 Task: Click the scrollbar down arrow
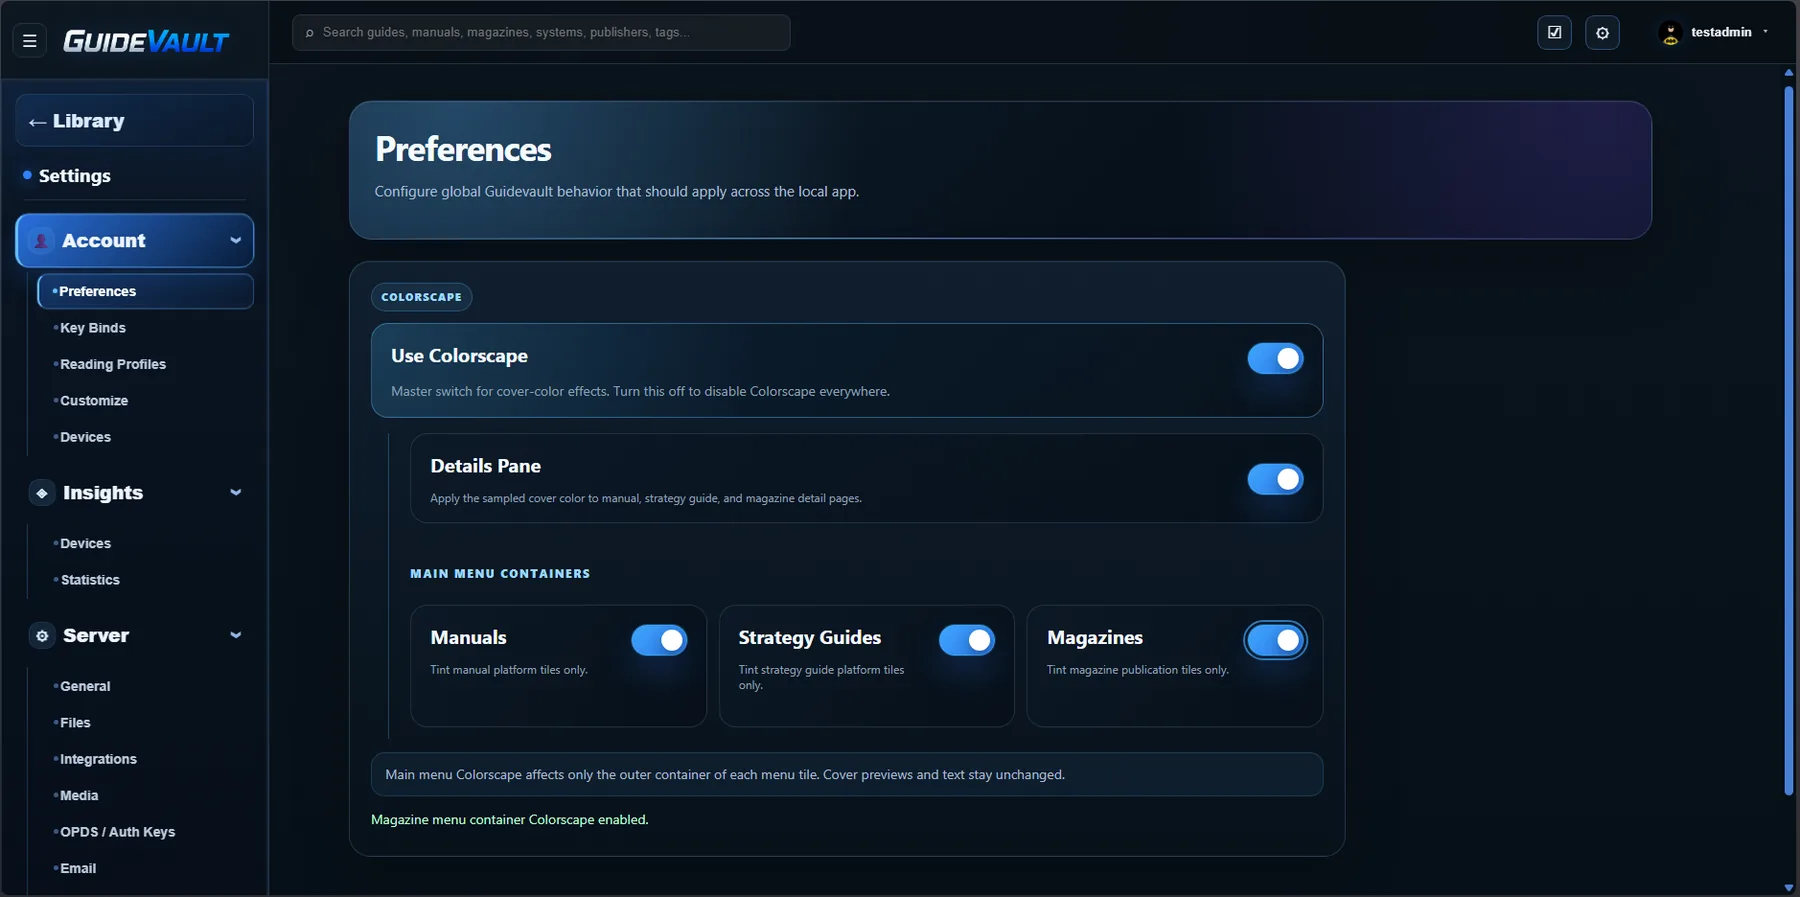(1789, 888)
